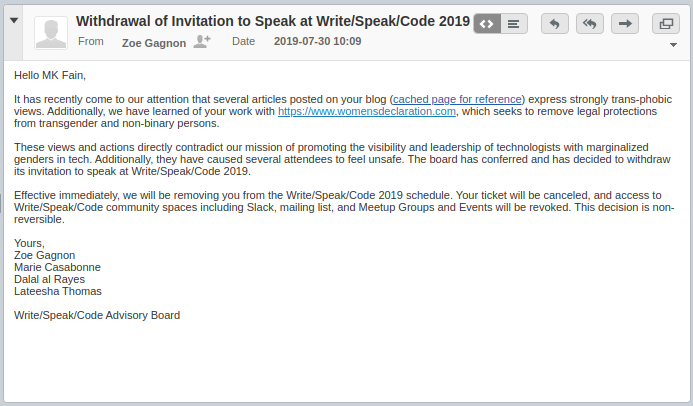Switch to HTML view of the message
The width and height of the screenshot is (693, 406).
coord(487,24)
